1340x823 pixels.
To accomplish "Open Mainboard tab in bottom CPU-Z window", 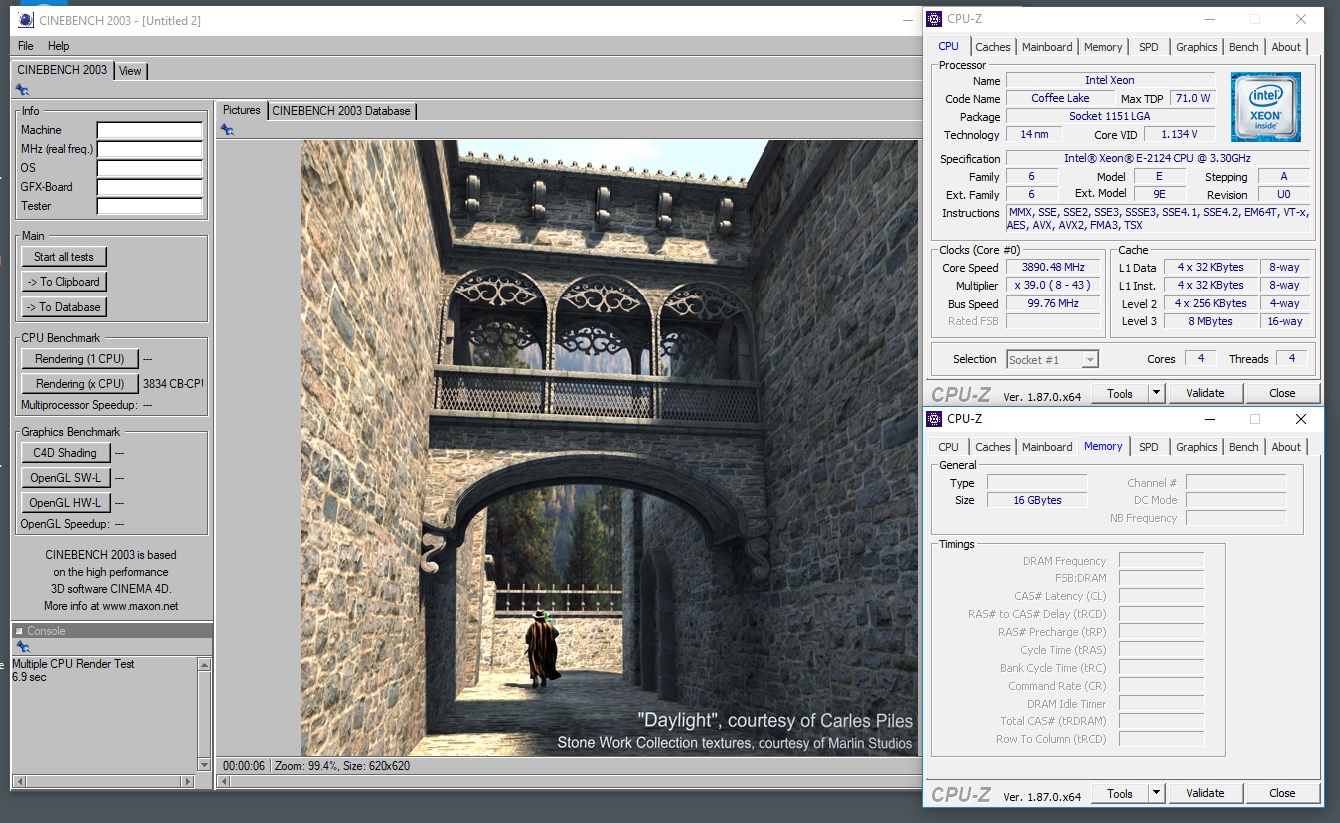I will 1047,447.
